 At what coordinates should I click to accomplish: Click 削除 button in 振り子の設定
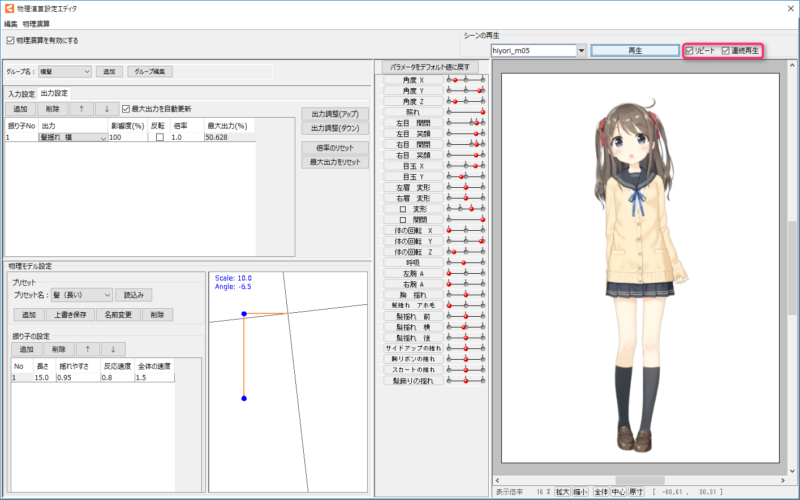(x=59, y=349)
